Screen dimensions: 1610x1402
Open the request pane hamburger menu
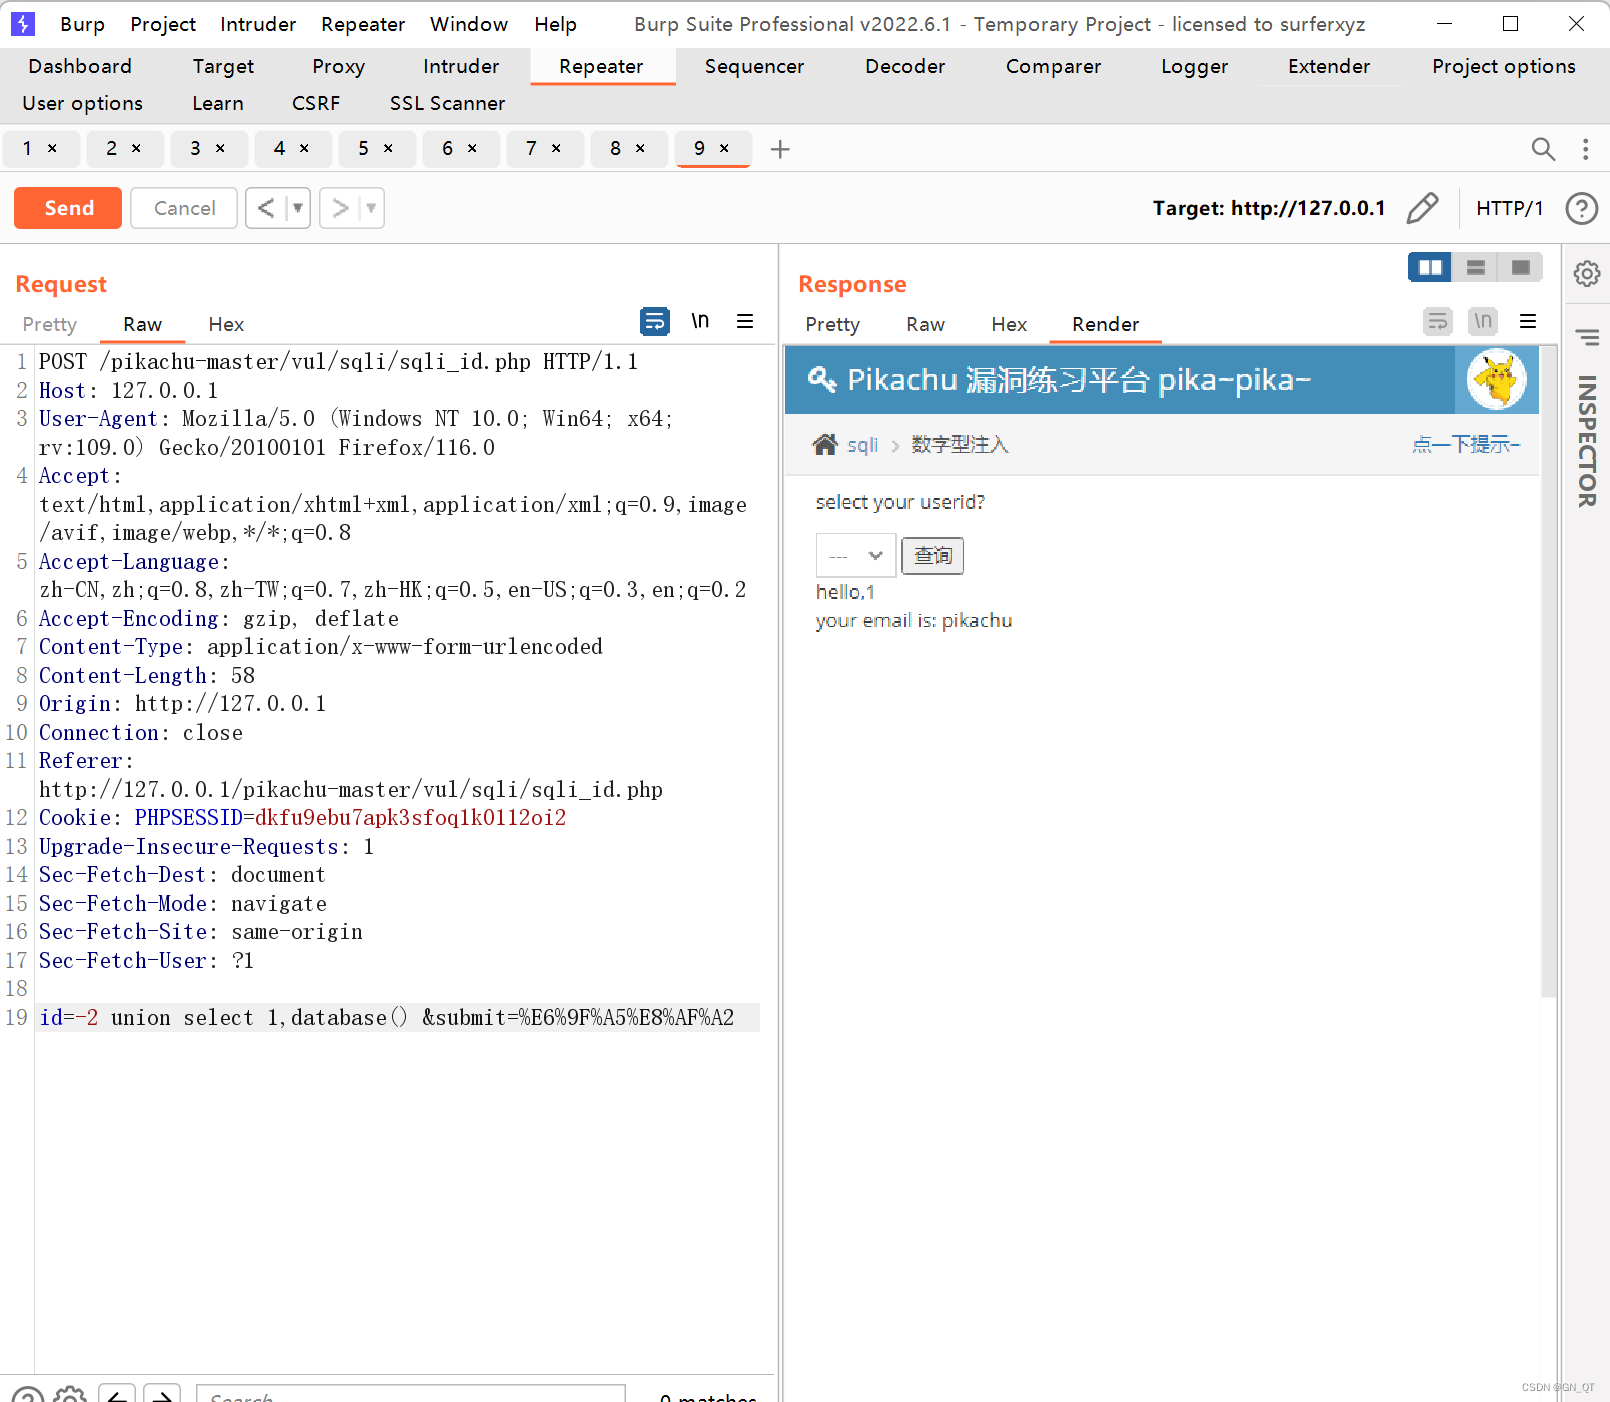tap(745, 321)
